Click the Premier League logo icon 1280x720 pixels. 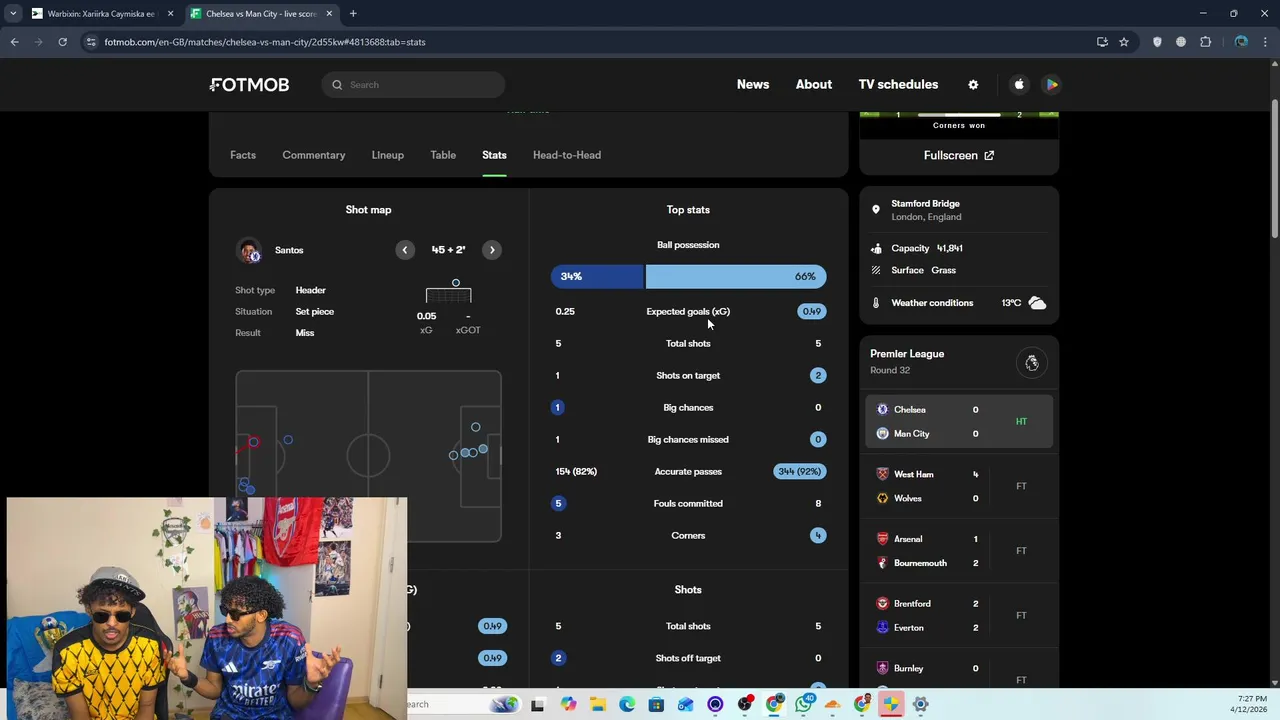[1032, 363]
